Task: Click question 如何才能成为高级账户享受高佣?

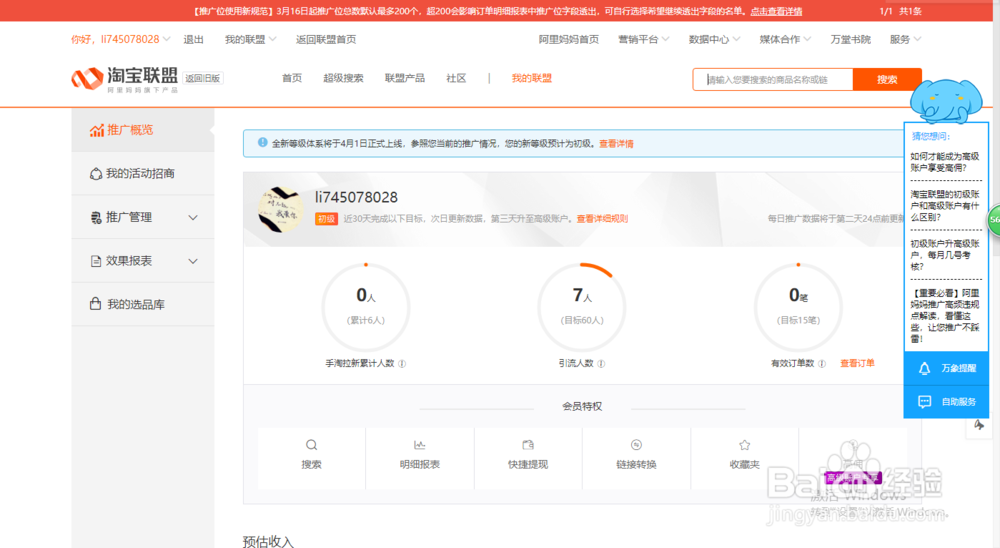Action: coord(945,162)
